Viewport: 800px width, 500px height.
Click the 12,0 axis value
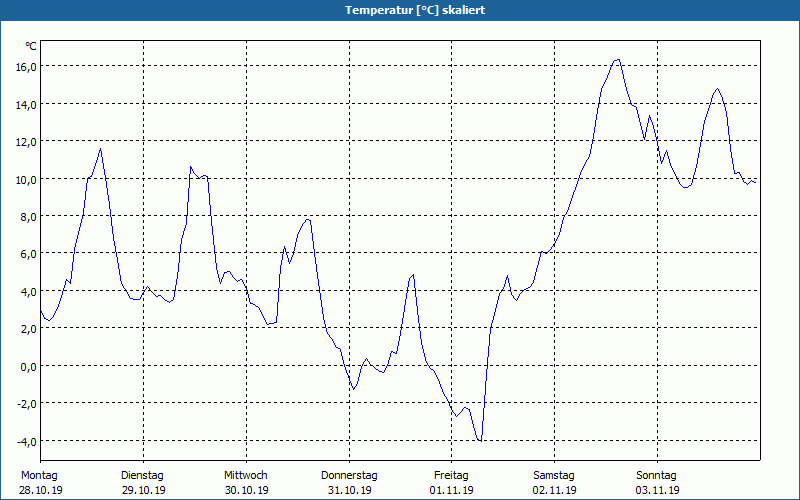tap(26, 142)
